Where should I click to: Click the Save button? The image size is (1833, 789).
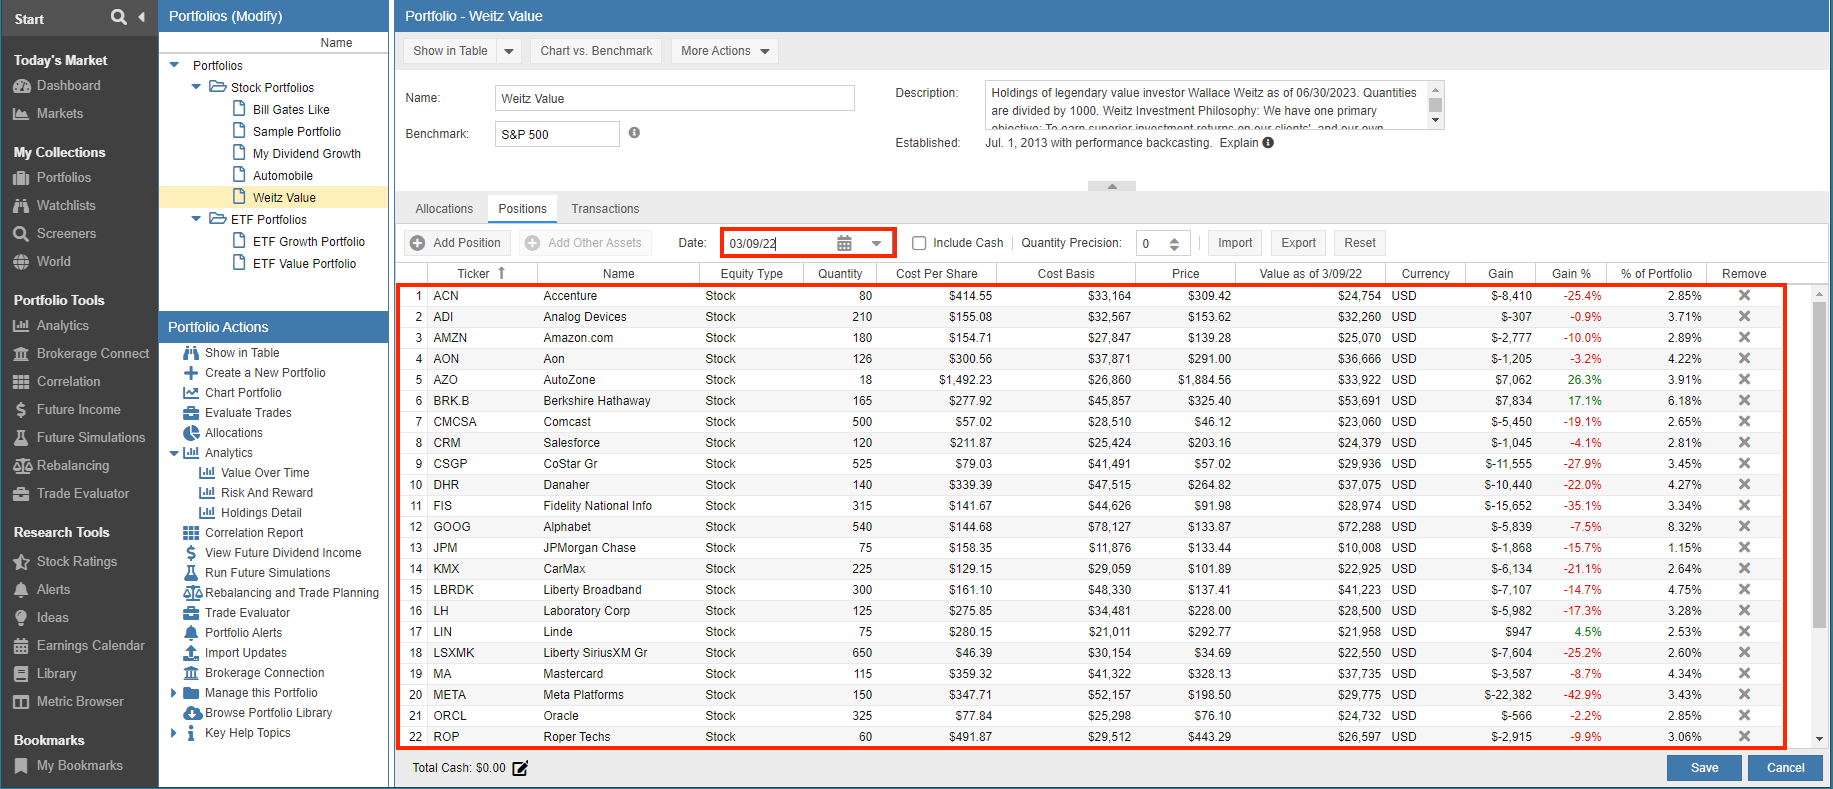tap(1704, 768)
